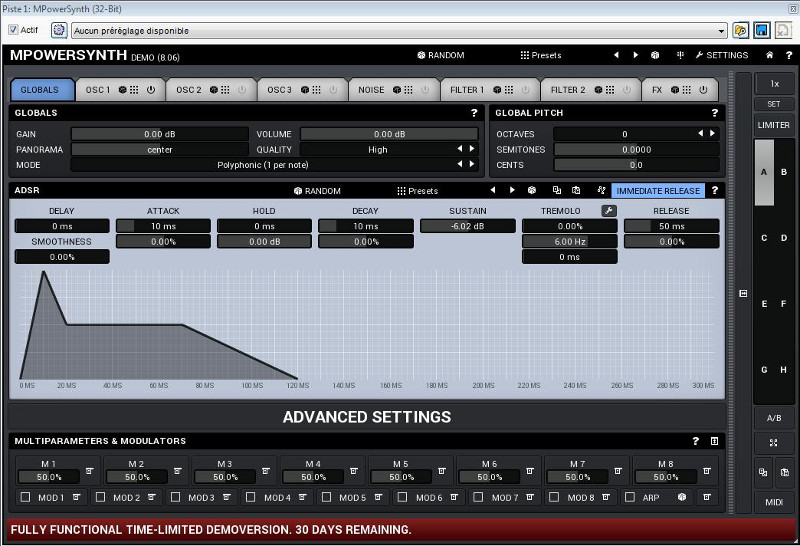
Task: Open the M 1 multiparameter settings icon
Action: tap(89, 470)
